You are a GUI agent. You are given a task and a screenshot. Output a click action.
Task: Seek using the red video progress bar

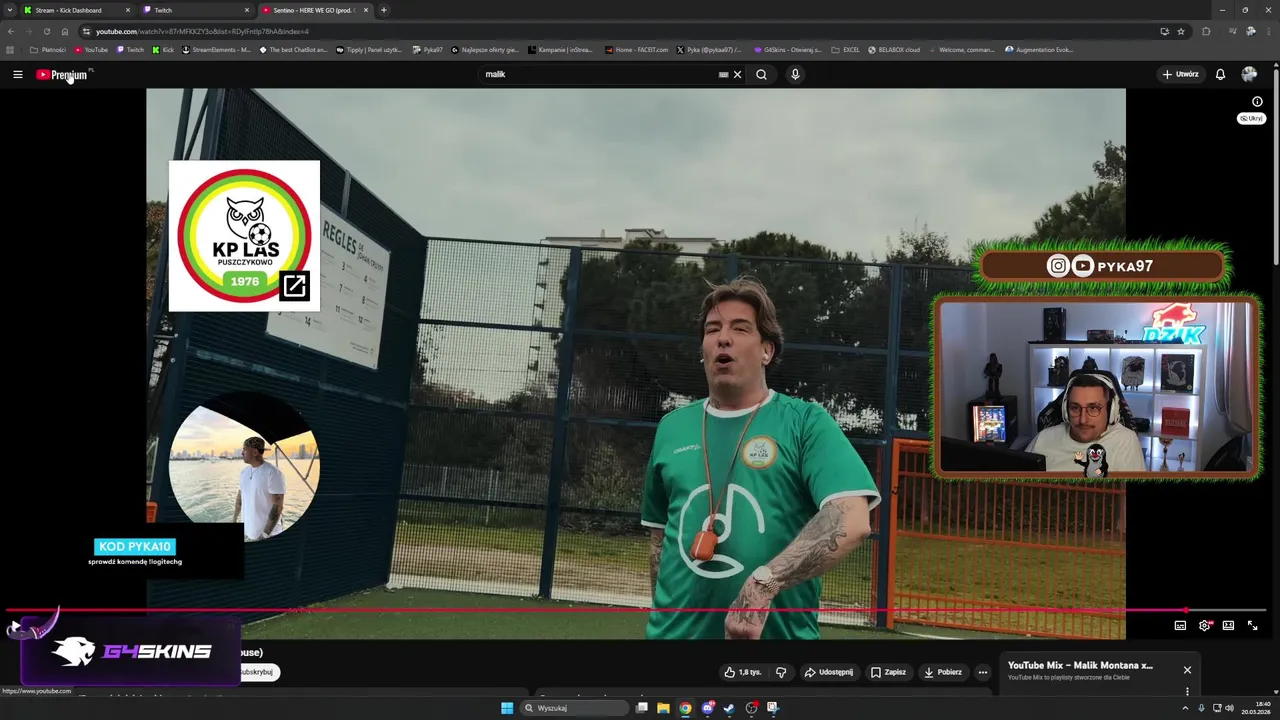pos(636,610)
